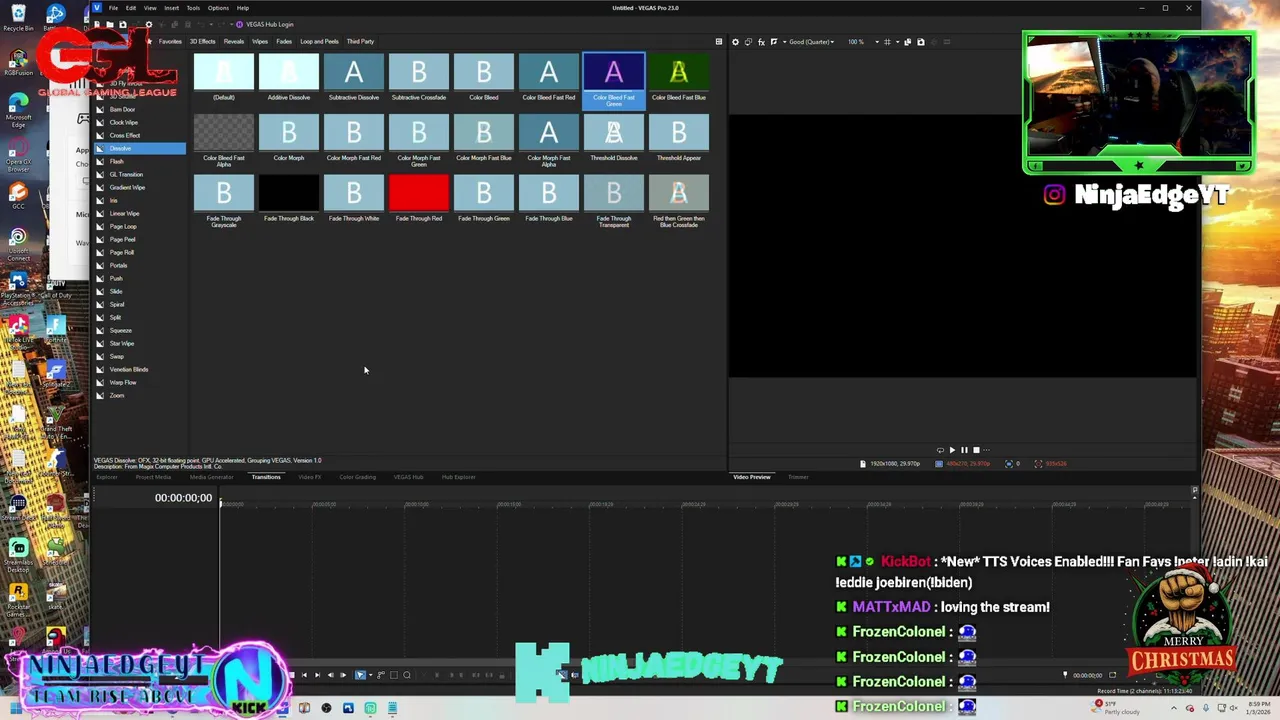
Task: Open the Tools menu
Action: pos(193,8)
